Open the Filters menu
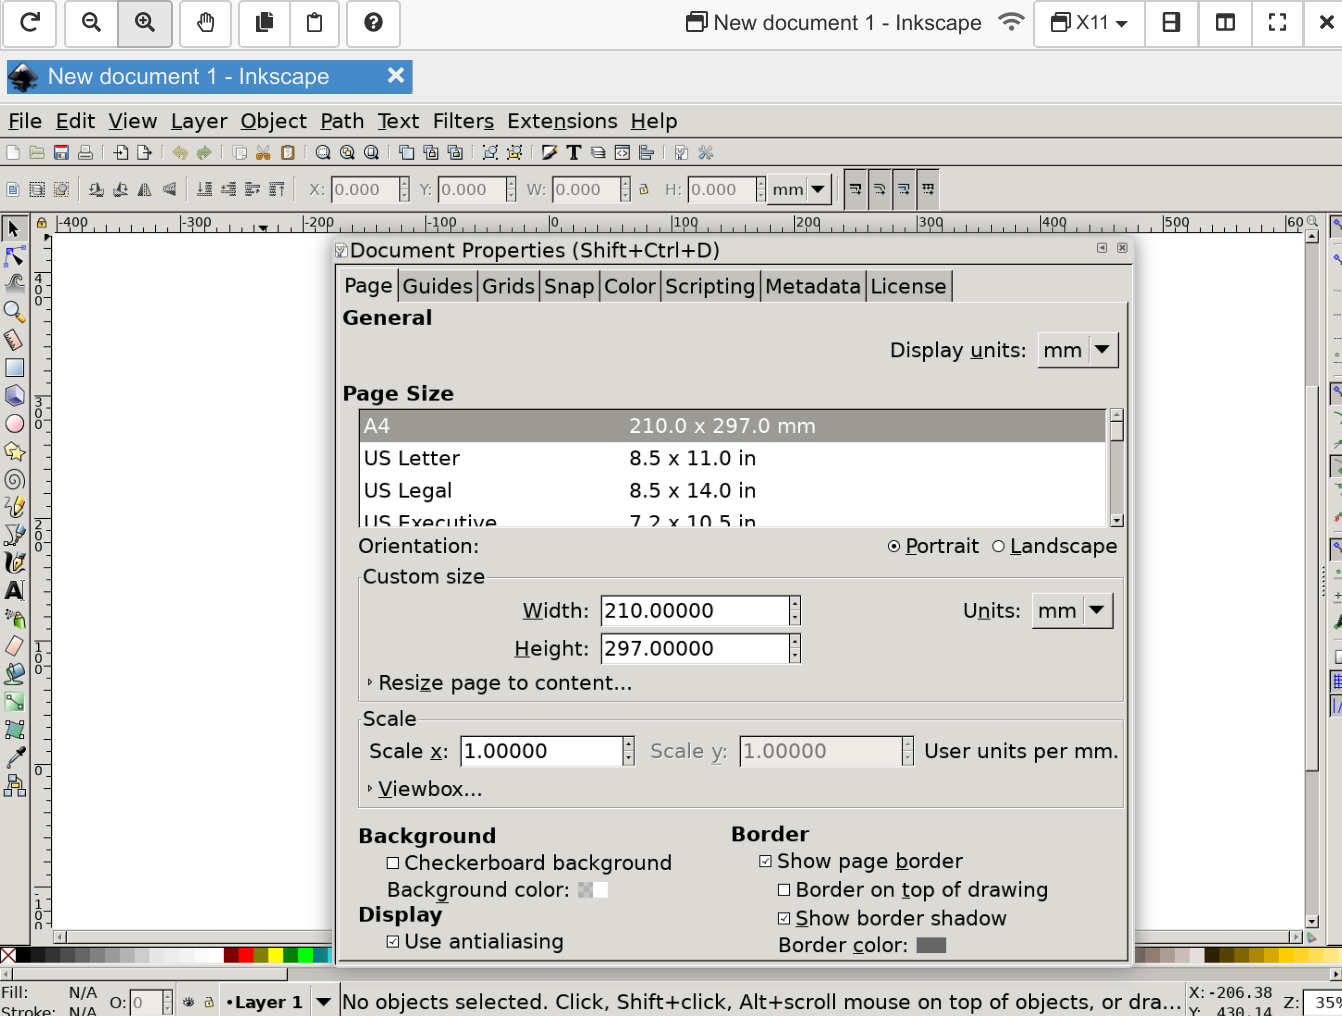Screen dimensions: 1342x1016 coord(463,121)
